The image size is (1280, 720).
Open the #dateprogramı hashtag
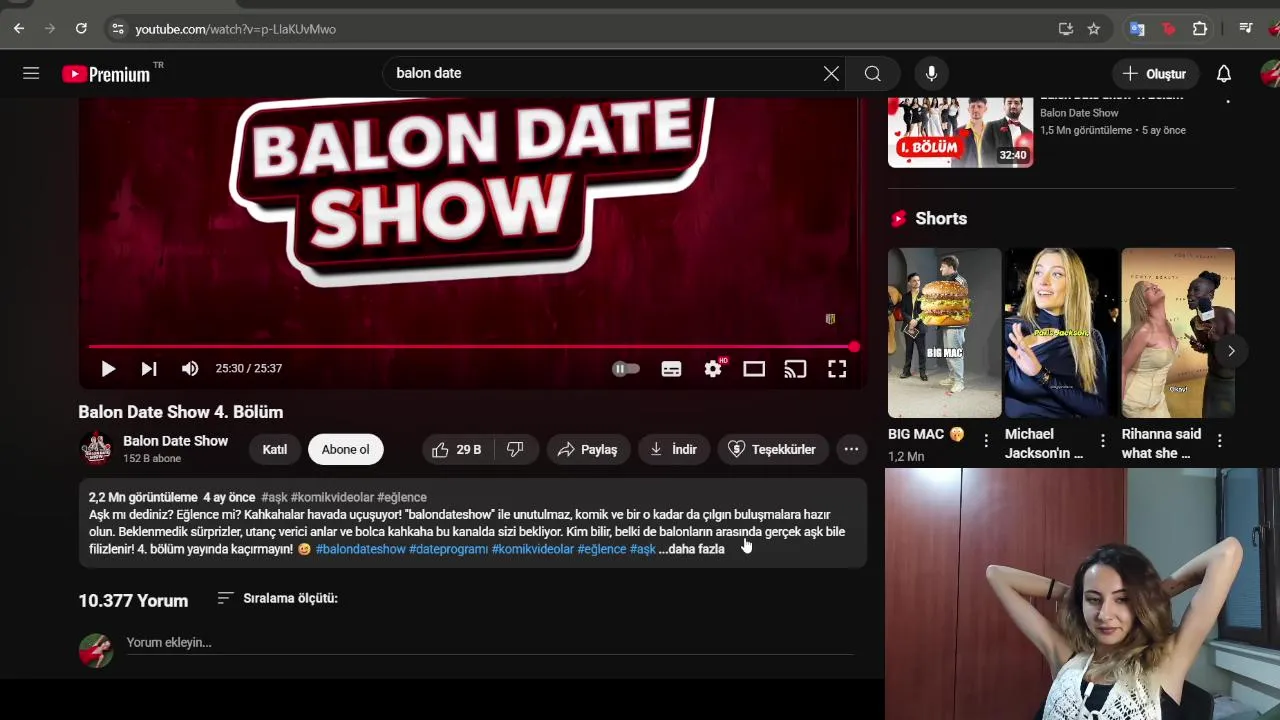point(449,549)
